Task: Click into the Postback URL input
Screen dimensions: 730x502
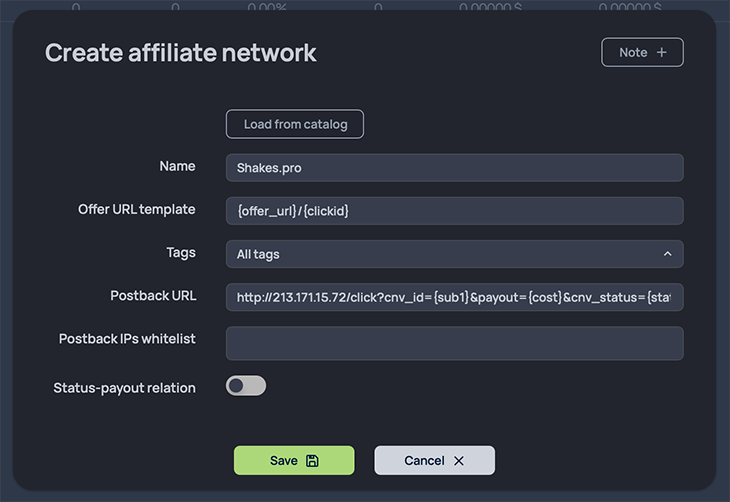Action: point(454,297)
